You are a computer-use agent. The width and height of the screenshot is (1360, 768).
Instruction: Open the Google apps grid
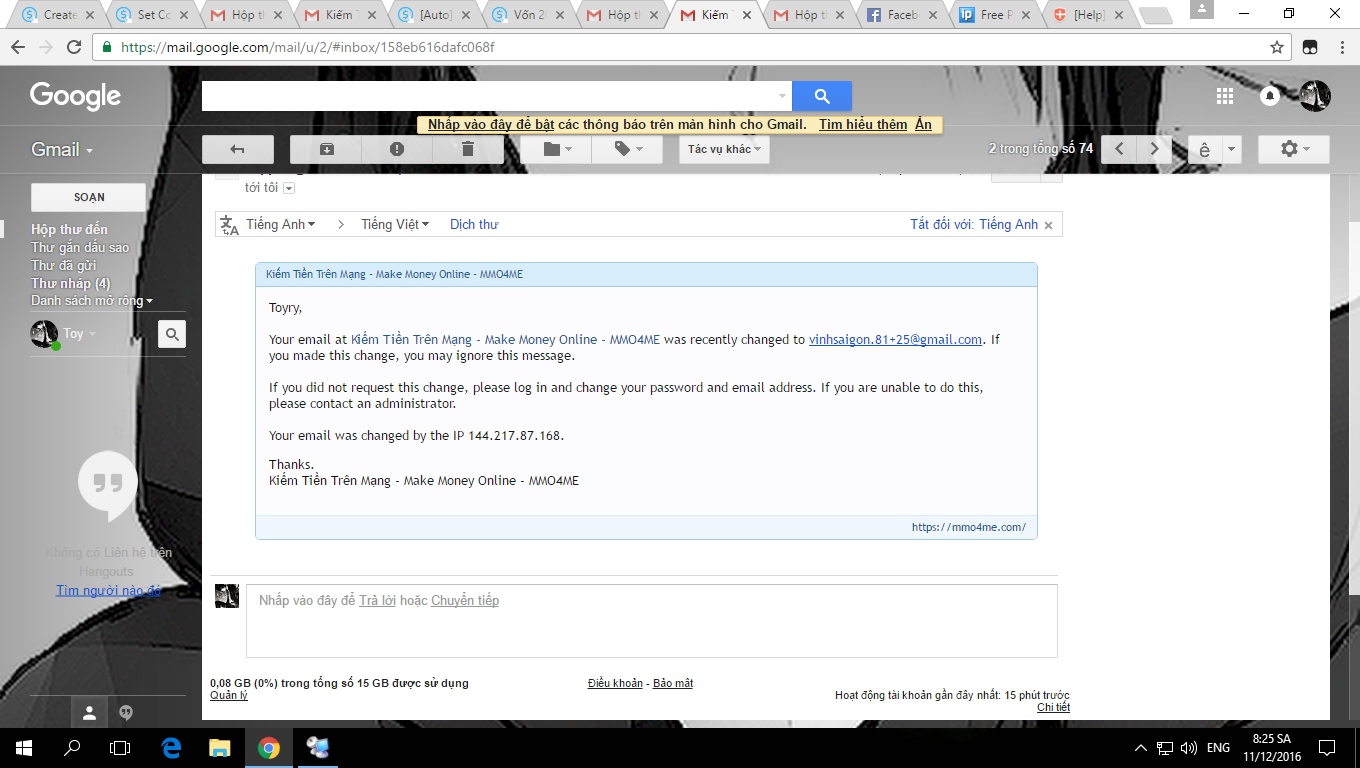1225,96
